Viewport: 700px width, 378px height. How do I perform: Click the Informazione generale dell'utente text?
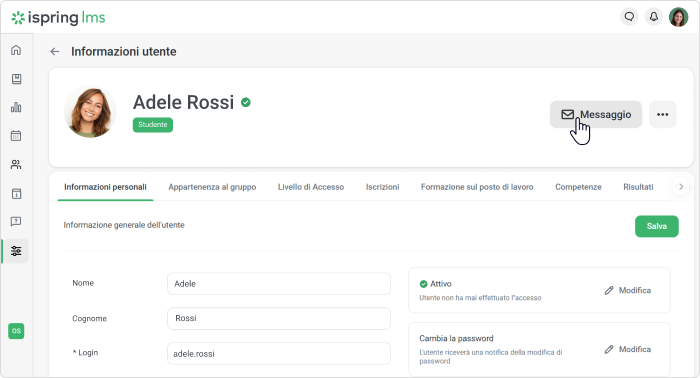pos(124,225)
